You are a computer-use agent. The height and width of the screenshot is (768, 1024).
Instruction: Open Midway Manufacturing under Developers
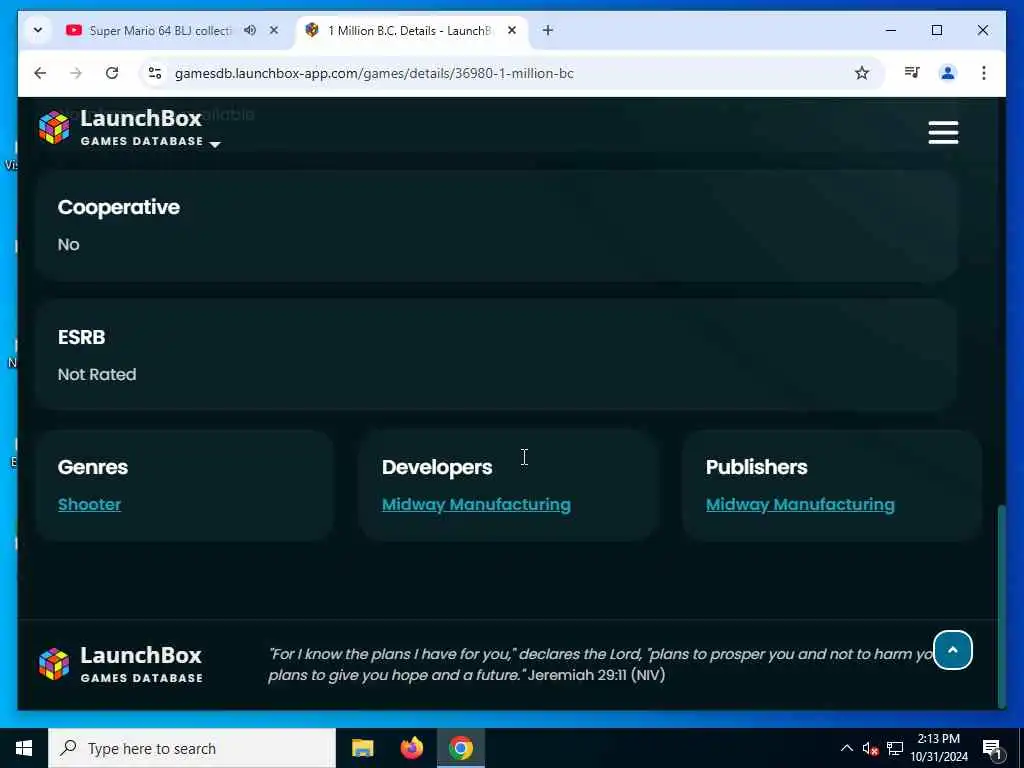click(476, 504)
